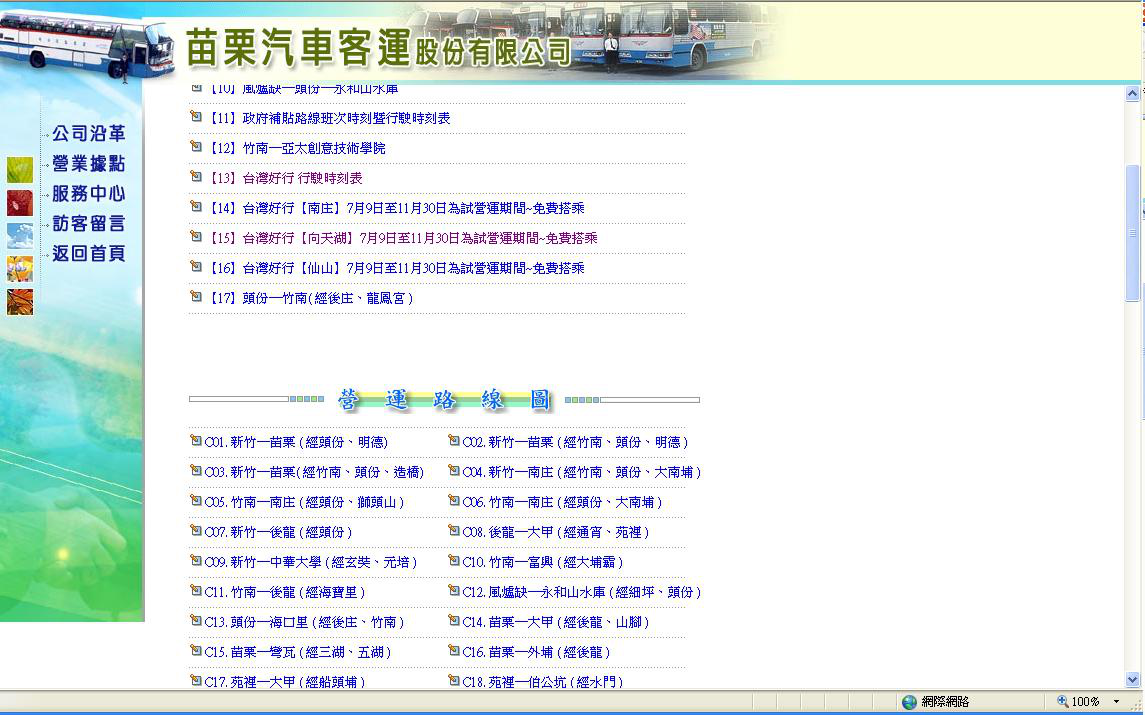View route map C01 新竹—苗栗
This screenshot has width=1145, height=715.
[296, 442]
